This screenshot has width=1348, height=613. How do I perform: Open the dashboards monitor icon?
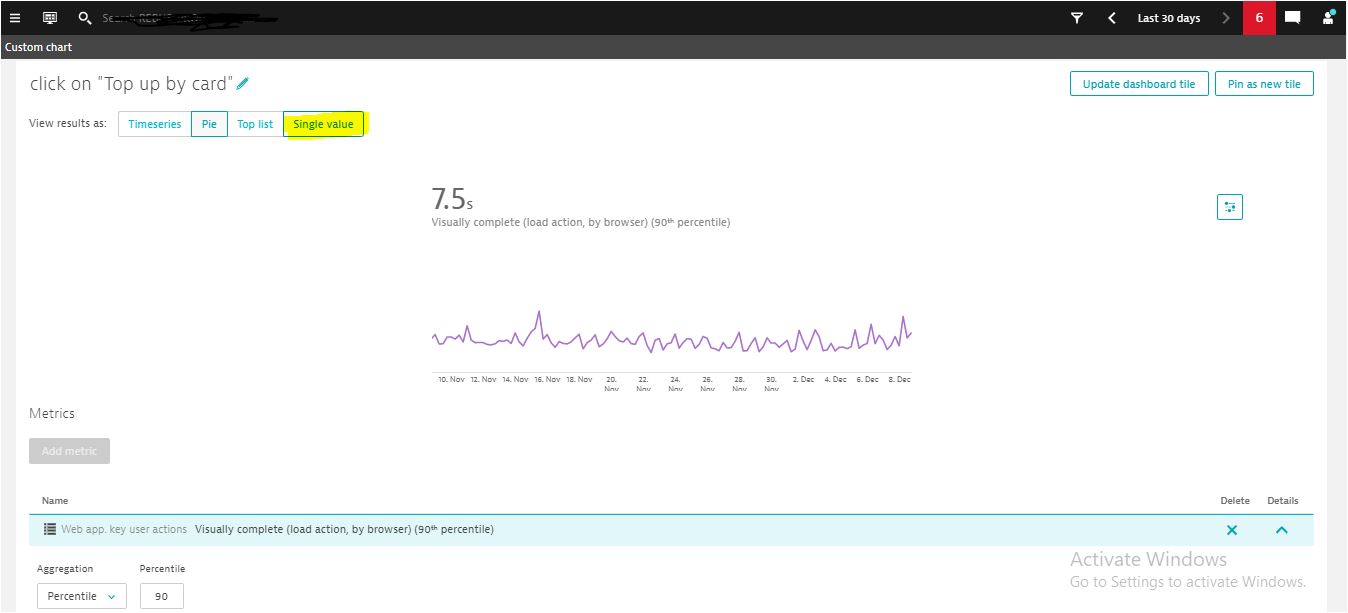click(50, 18)
